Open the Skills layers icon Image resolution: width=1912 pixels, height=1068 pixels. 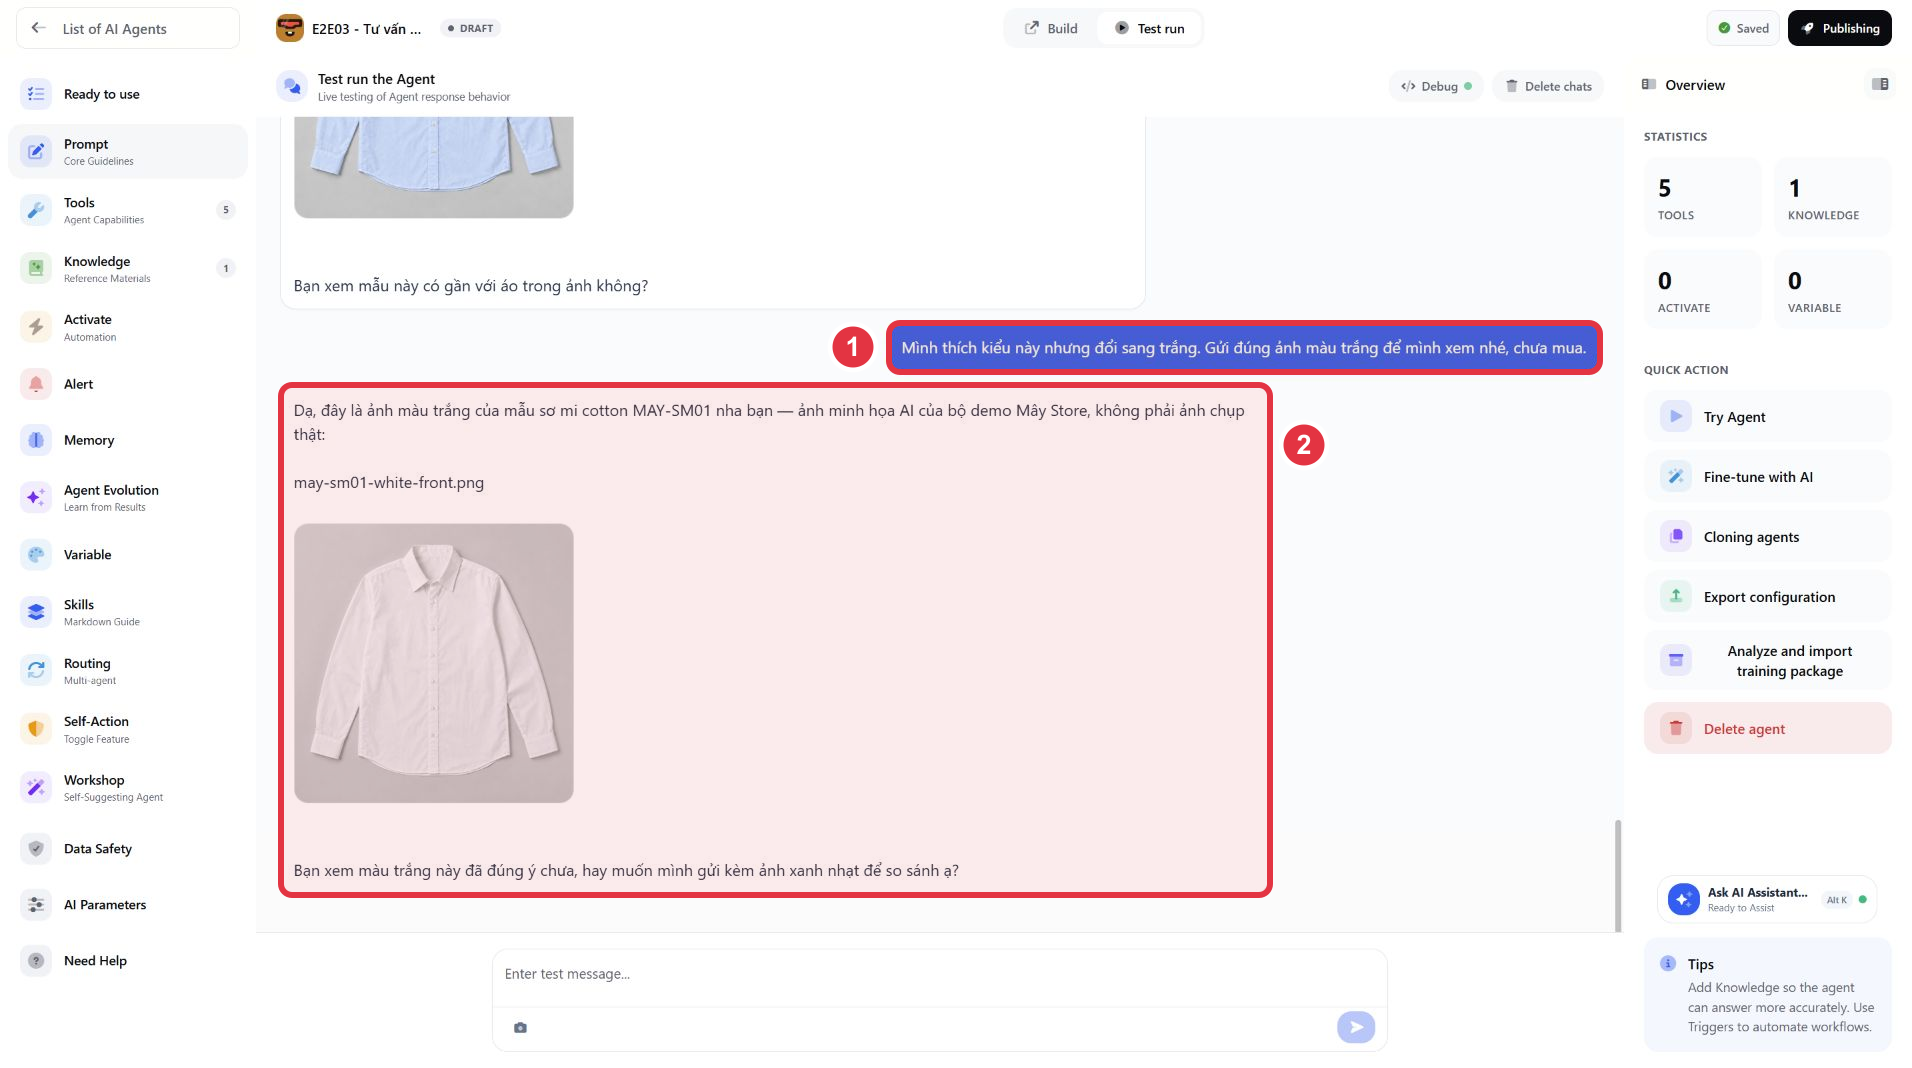coord(36,612)
